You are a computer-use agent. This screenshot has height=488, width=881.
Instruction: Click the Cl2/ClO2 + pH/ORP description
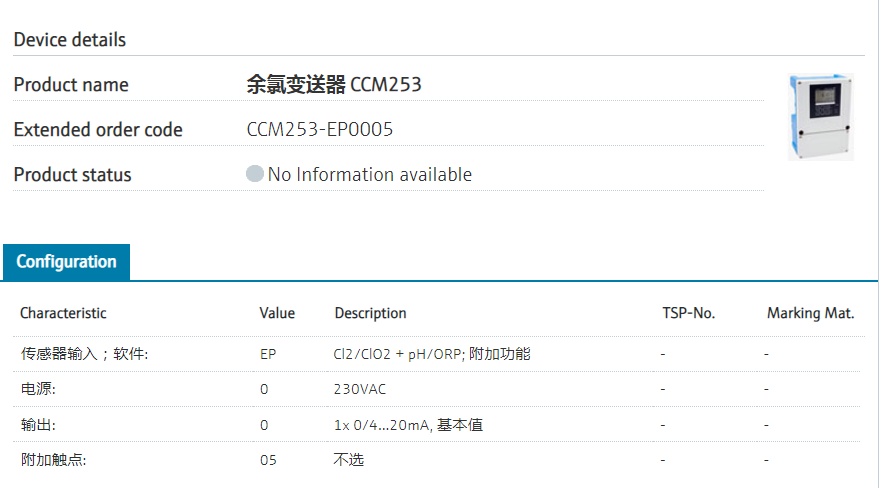click(x=432, y=354)
